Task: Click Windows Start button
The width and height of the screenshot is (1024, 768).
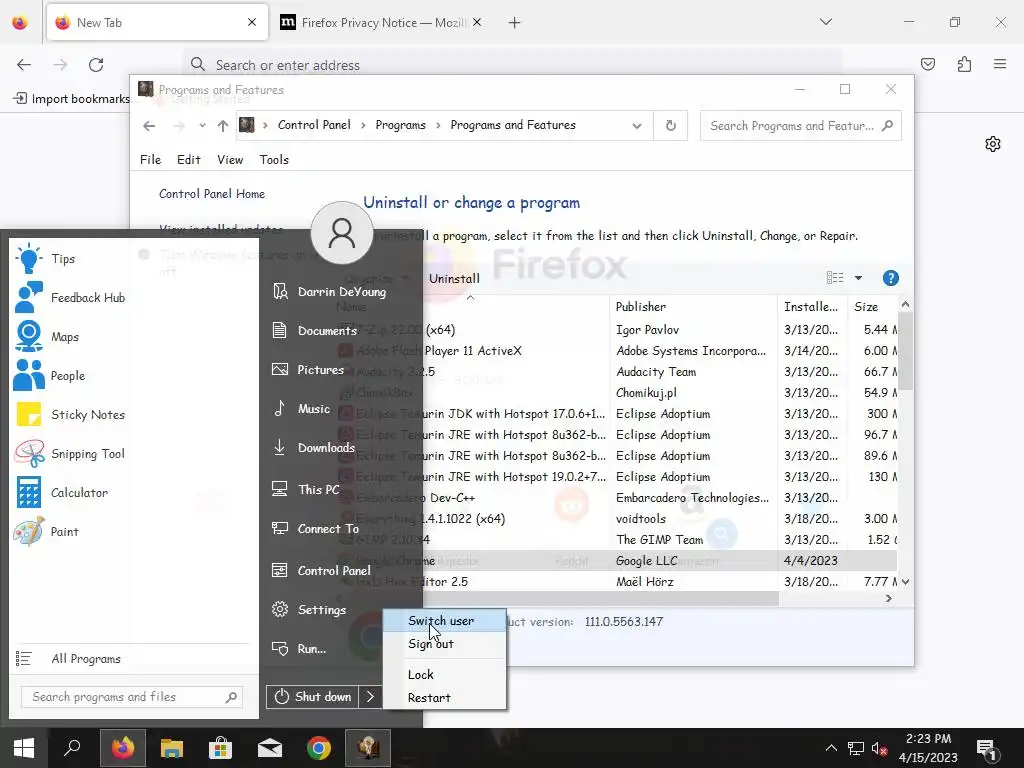Action: pos(24,748)
